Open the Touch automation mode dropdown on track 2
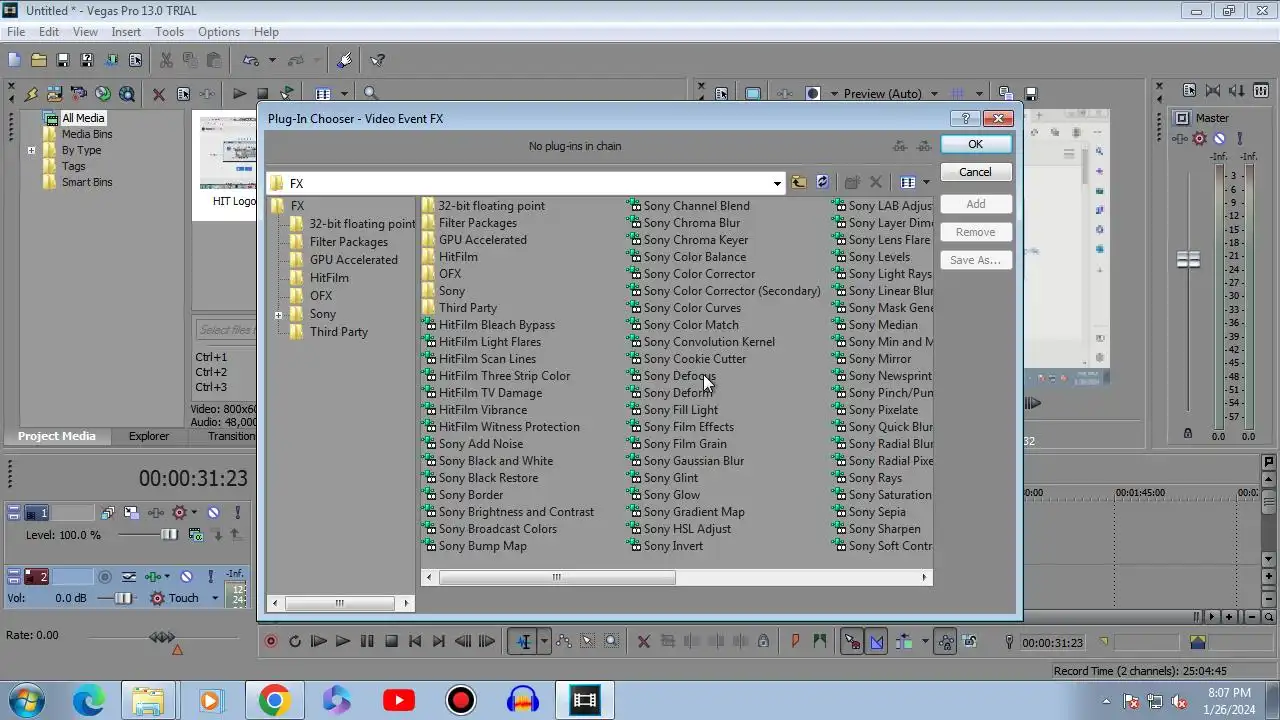This screenshot has height=720, width=1280. coord(214,598)
